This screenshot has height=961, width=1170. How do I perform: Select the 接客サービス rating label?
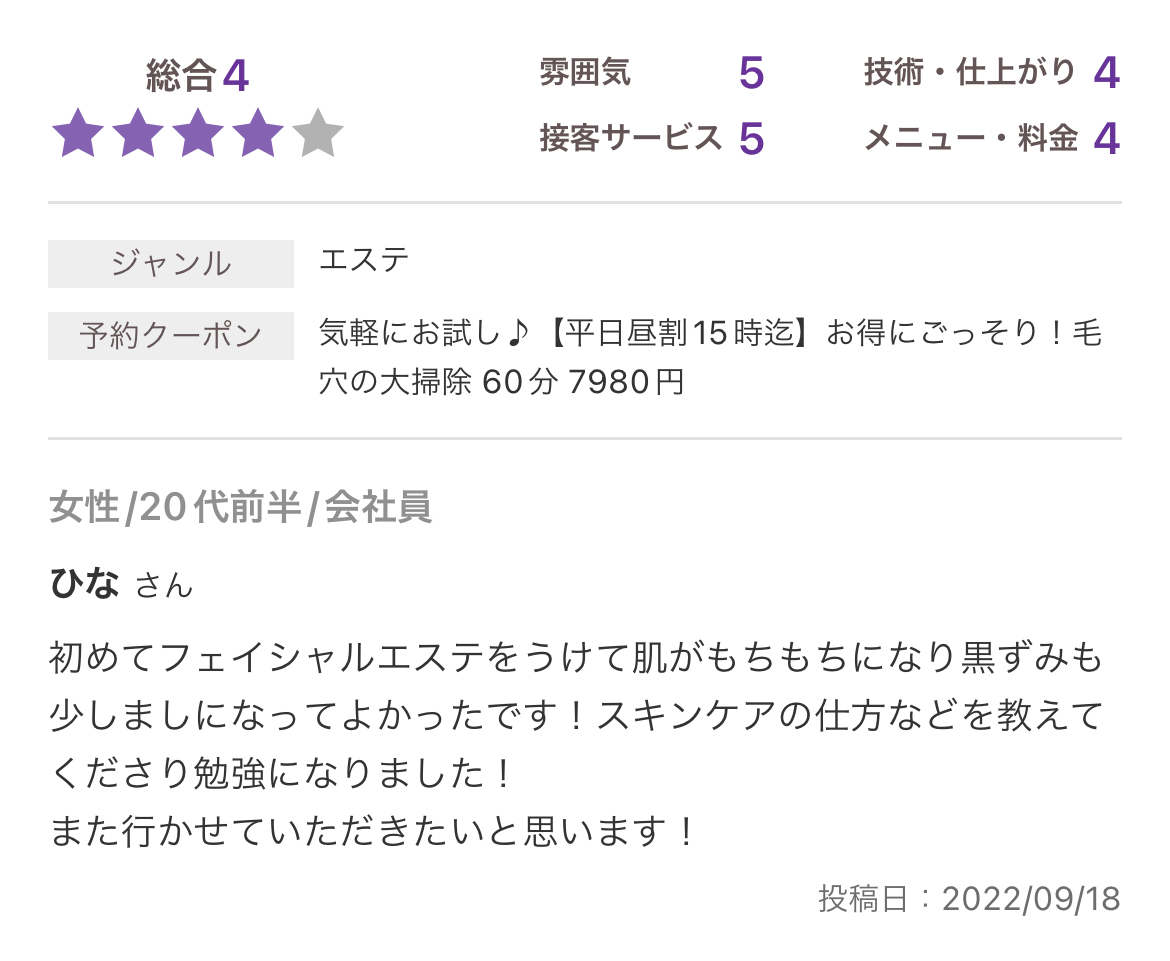[x=631, y=138]
